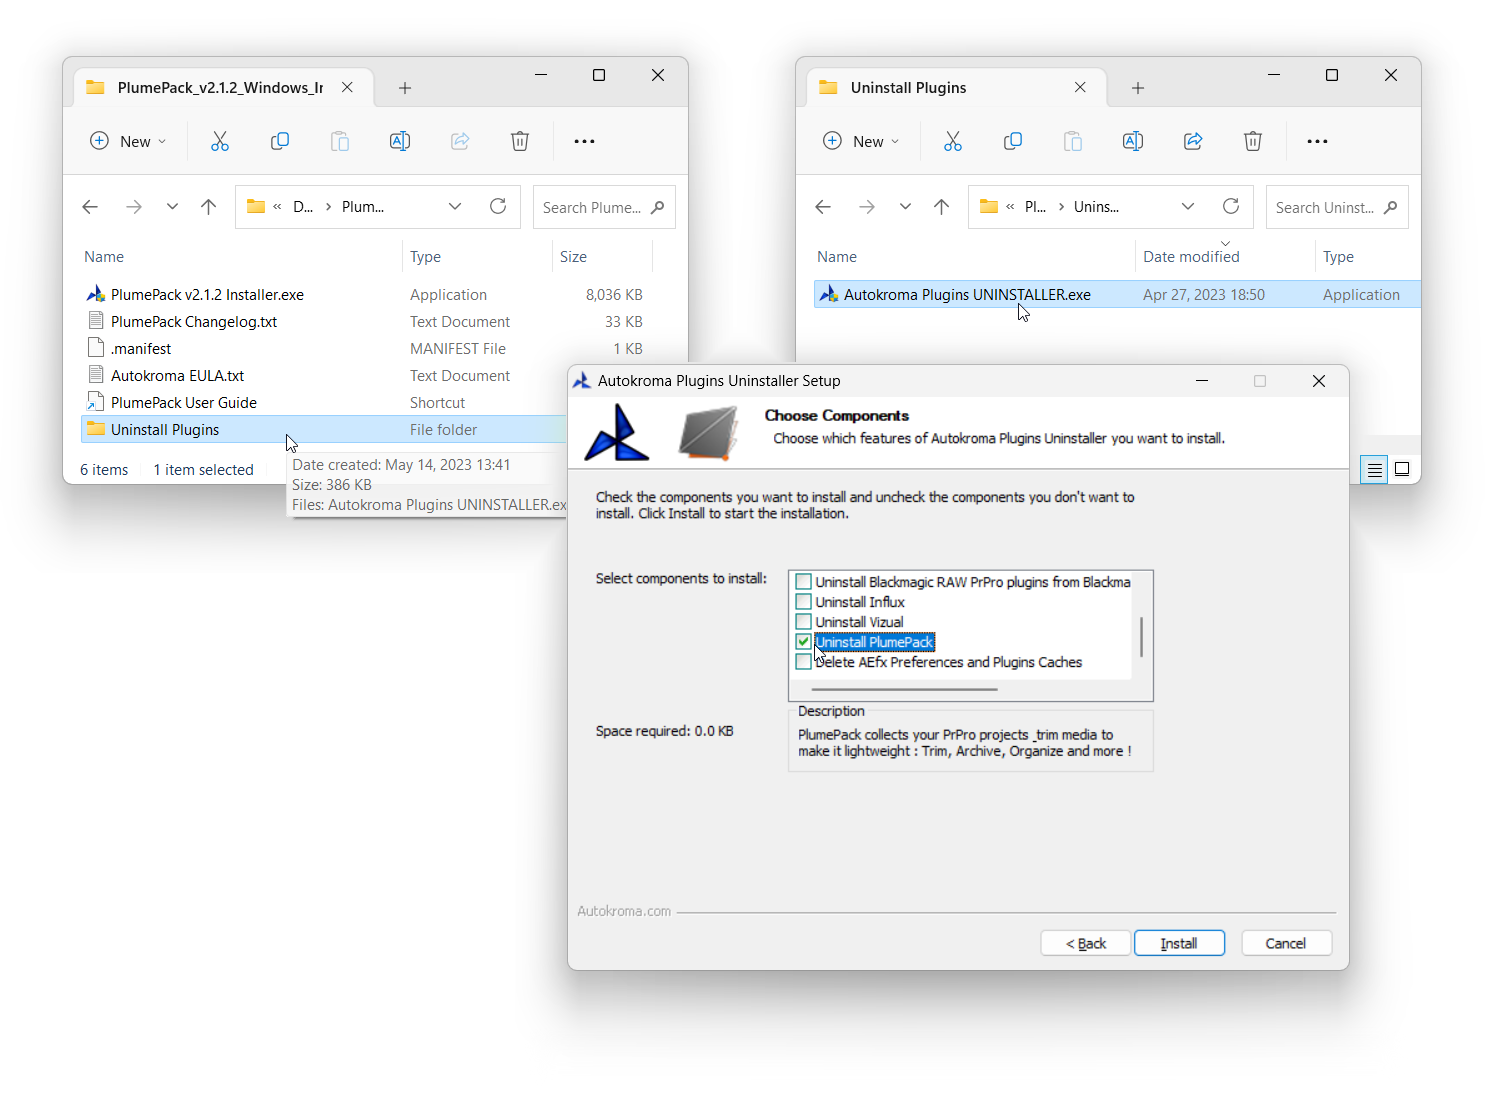1511x1113 pixels.
Task: Expand New dropdown in PlumePack window
Action: point(129,141)
